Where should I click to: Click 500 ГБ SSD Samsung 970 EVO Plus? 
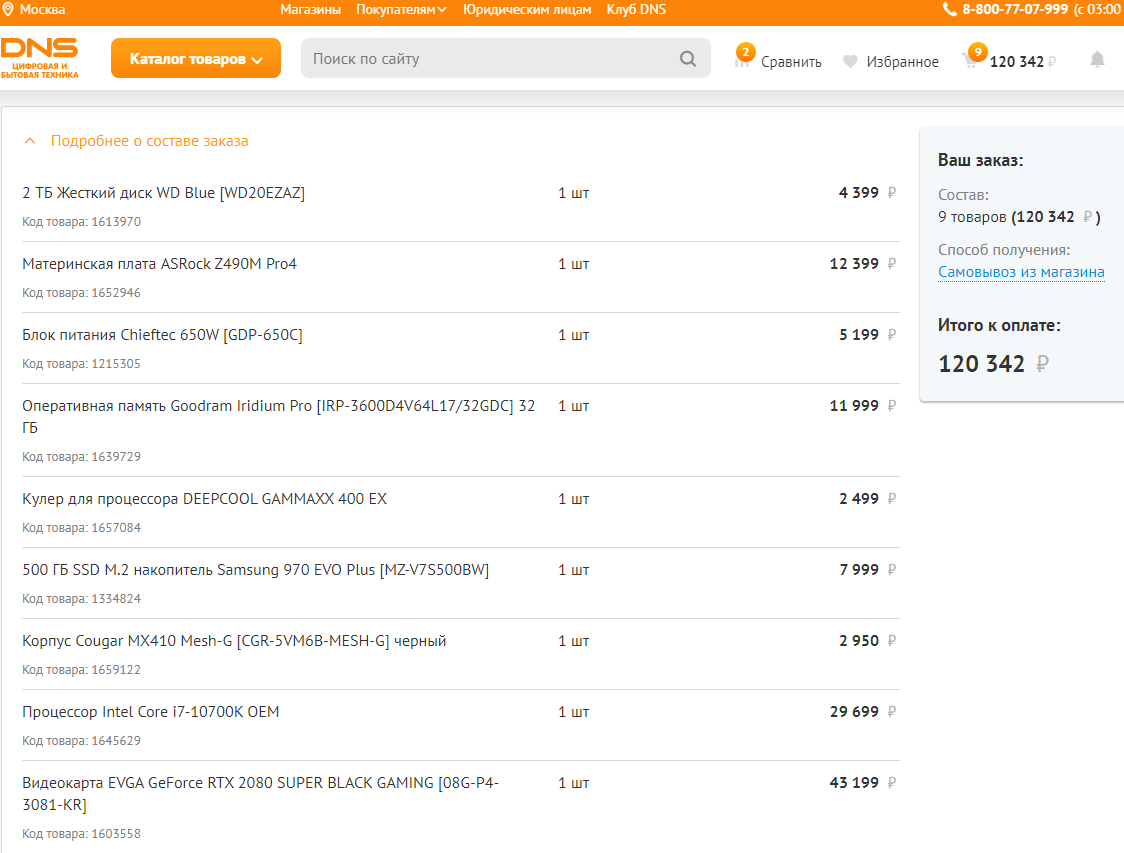click(x=255, y=570)
